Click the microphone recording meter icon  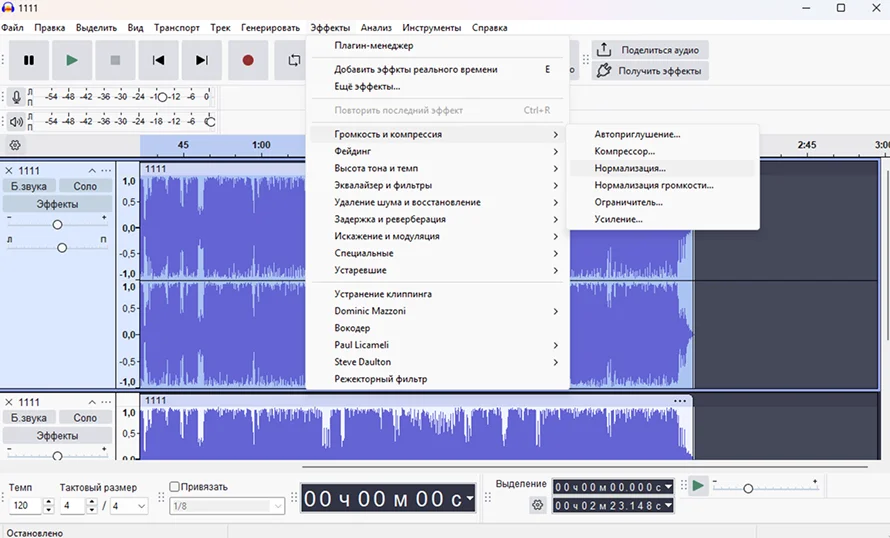[x=16, y=97]
